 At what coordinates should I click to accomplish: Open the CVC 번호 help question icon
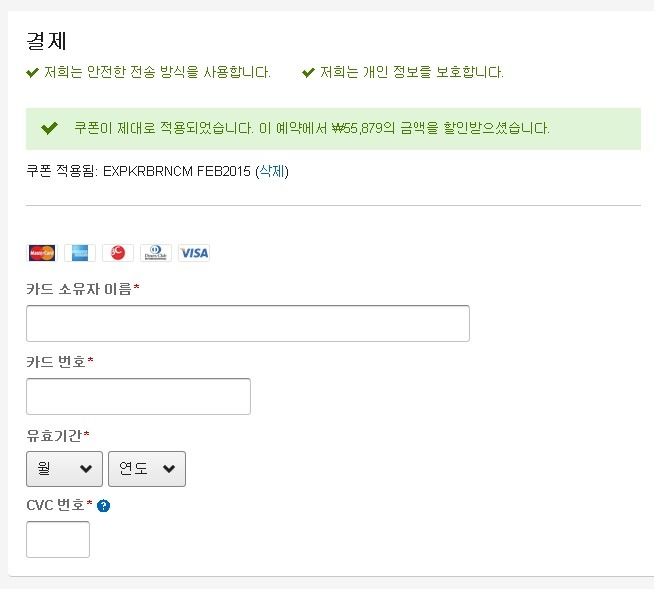point(103,506)
